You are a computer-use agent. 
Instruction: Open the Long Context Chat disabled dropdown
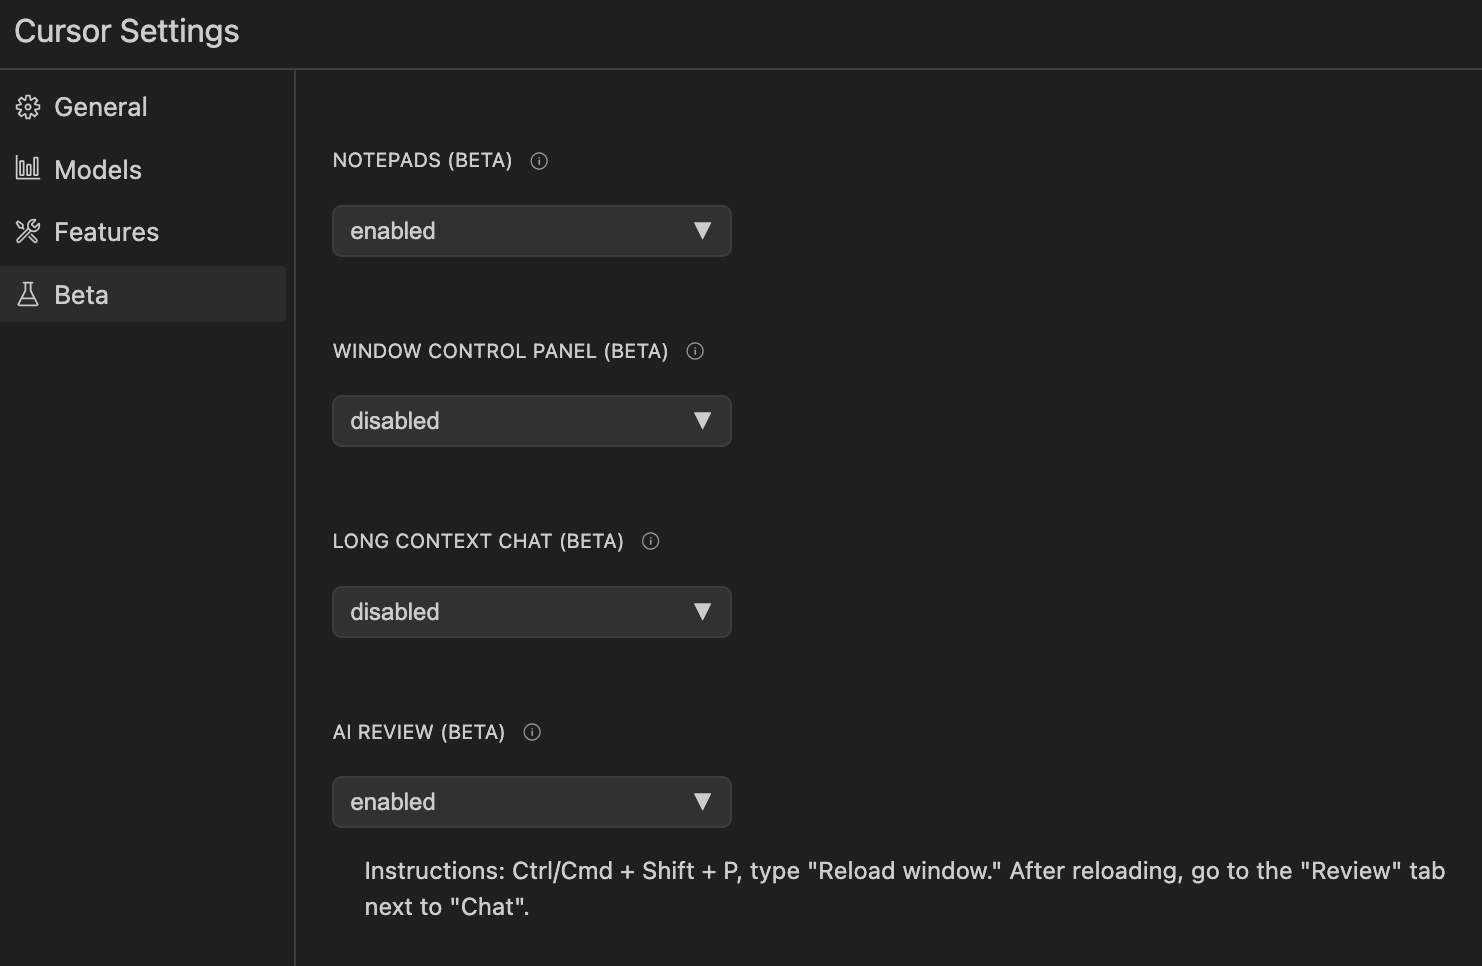click(532, 612)
